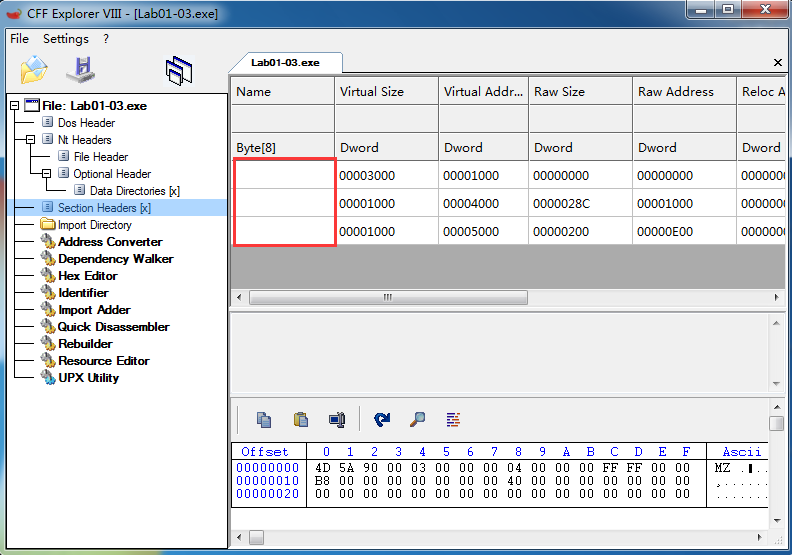792x555 pixels.
Task: Click Virtual Address cell 00004000
Action: [483, 204]
